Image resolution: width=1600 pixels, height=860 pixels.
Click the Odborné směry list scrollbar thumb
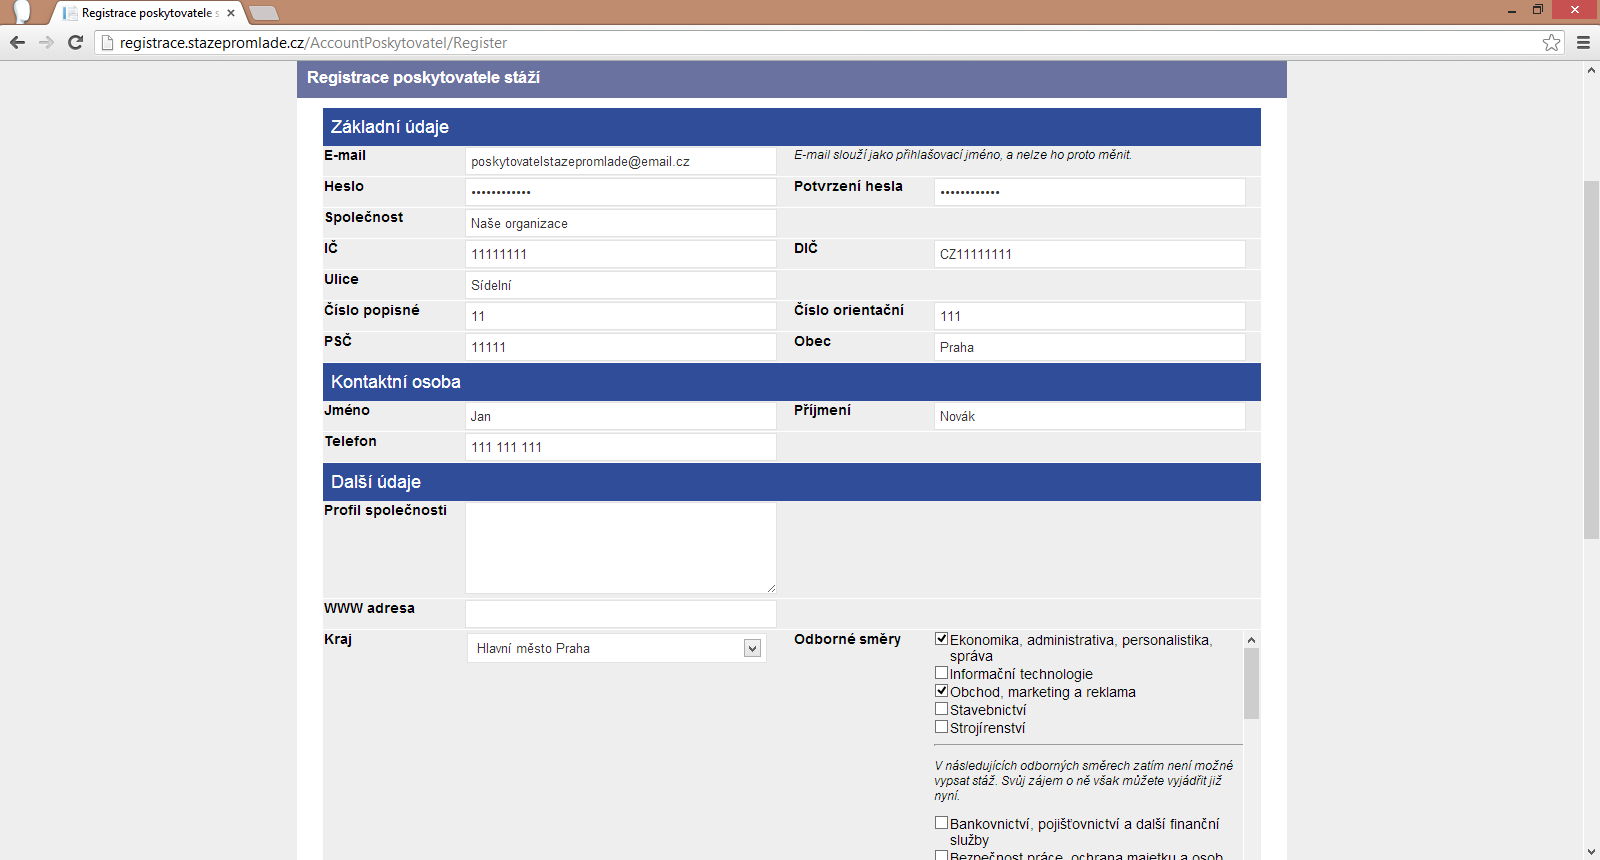pos(1251,684)
